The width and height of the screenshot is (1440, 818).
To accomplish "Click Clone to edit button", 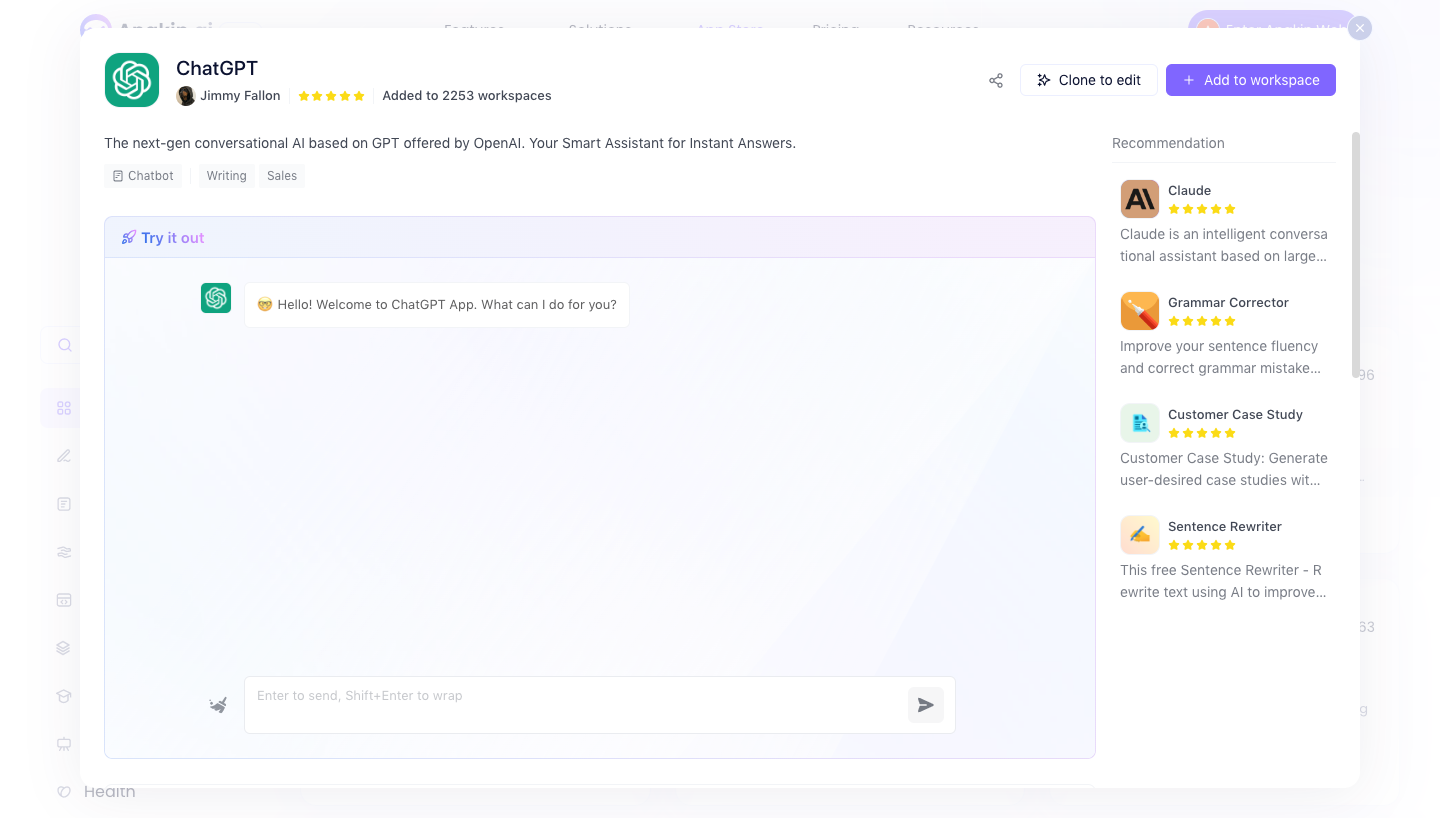I will pos(1089,80).
